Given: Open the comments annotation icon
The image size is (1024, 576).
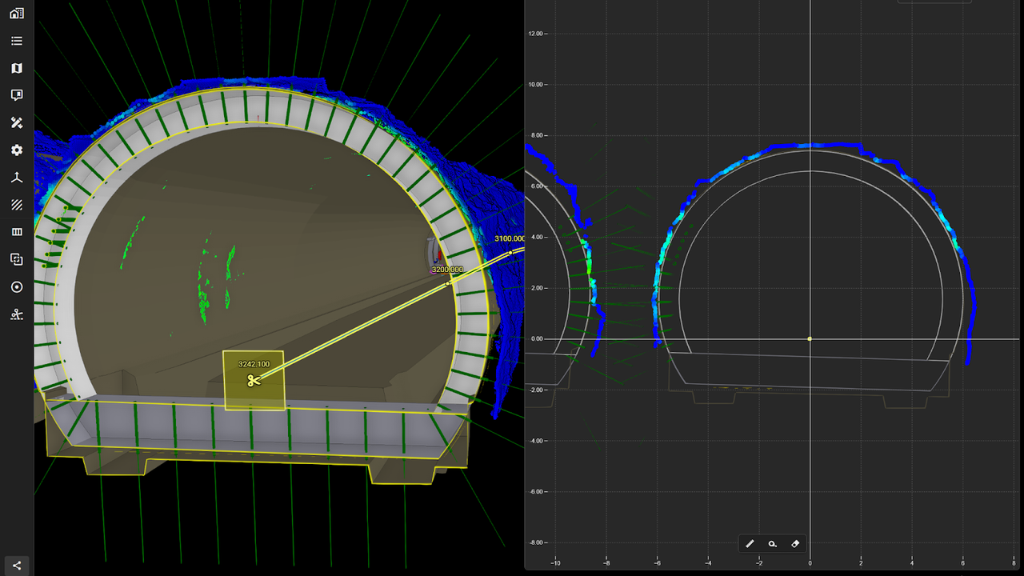Looking at the screenshot, I should [x=16, y=95].
